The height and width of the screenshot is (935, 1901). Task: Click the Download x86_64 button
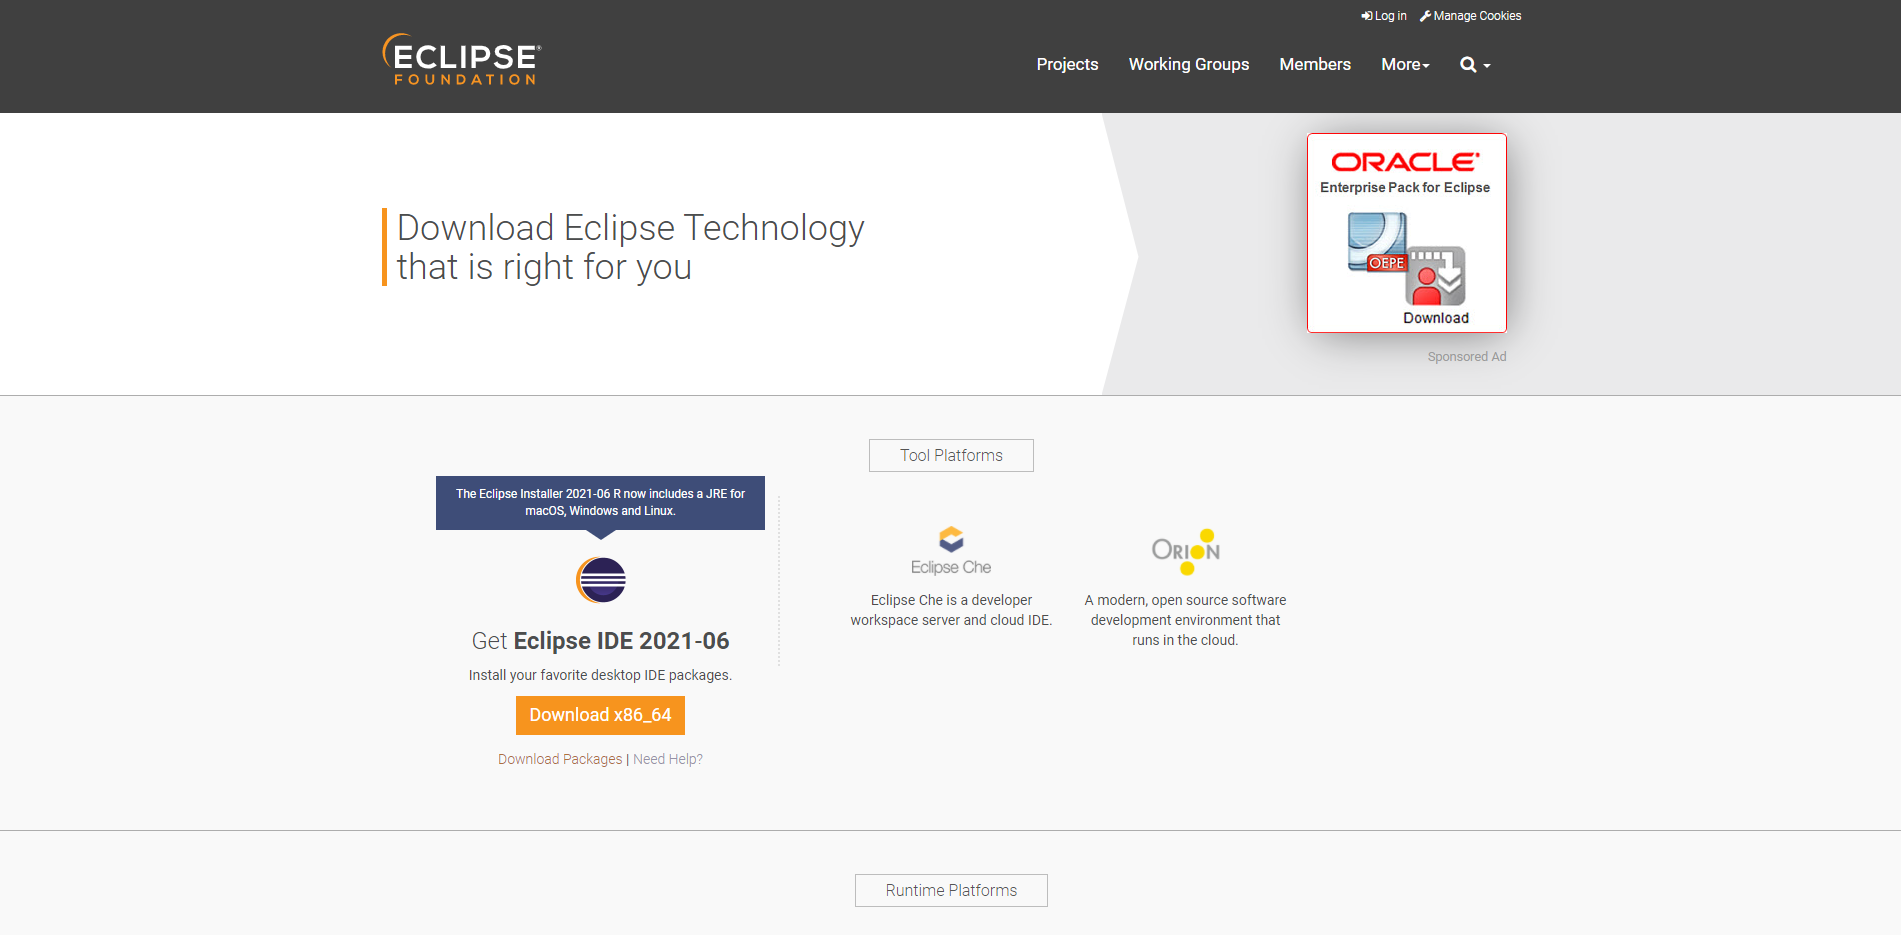pyautogui.click(x=600, y=715)
